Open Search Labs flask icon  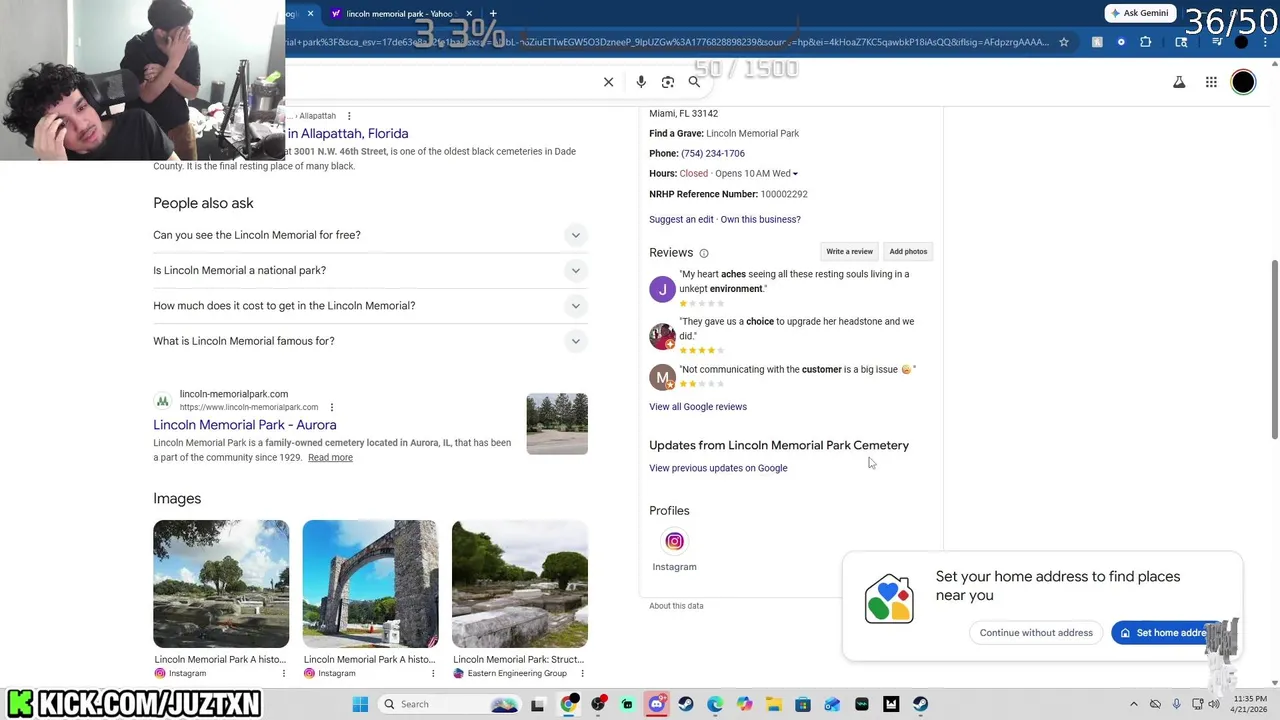point(1179,82)
